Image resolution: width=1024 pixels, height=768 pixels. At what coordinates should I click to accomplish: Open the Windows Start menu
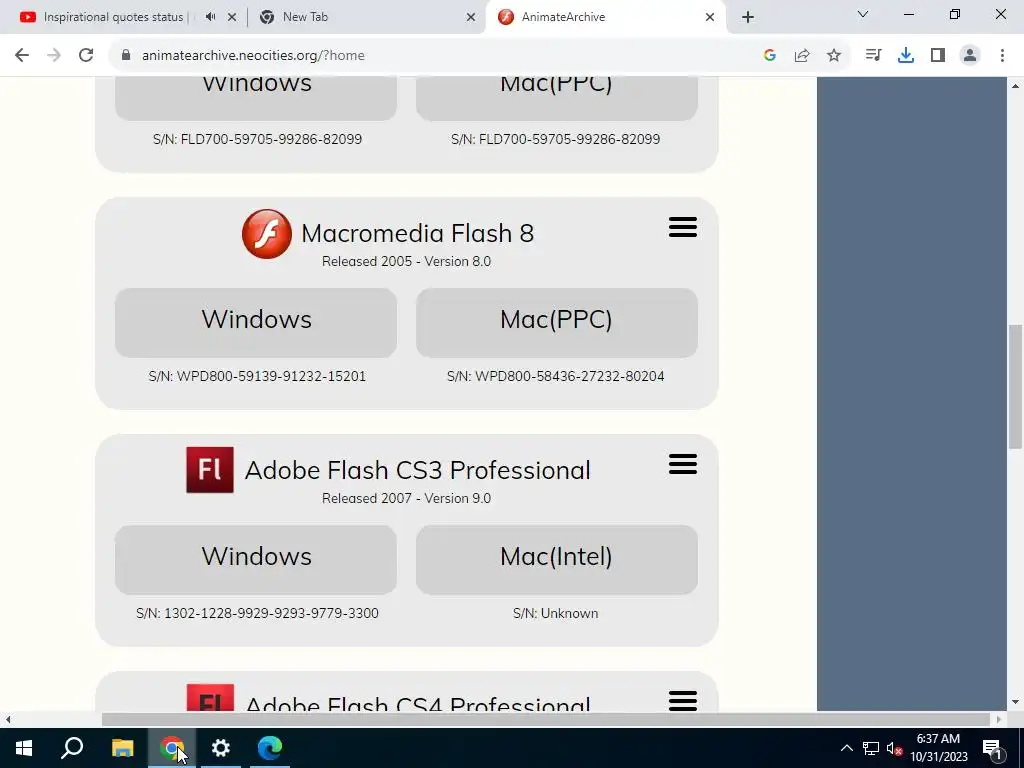(24, 748)
